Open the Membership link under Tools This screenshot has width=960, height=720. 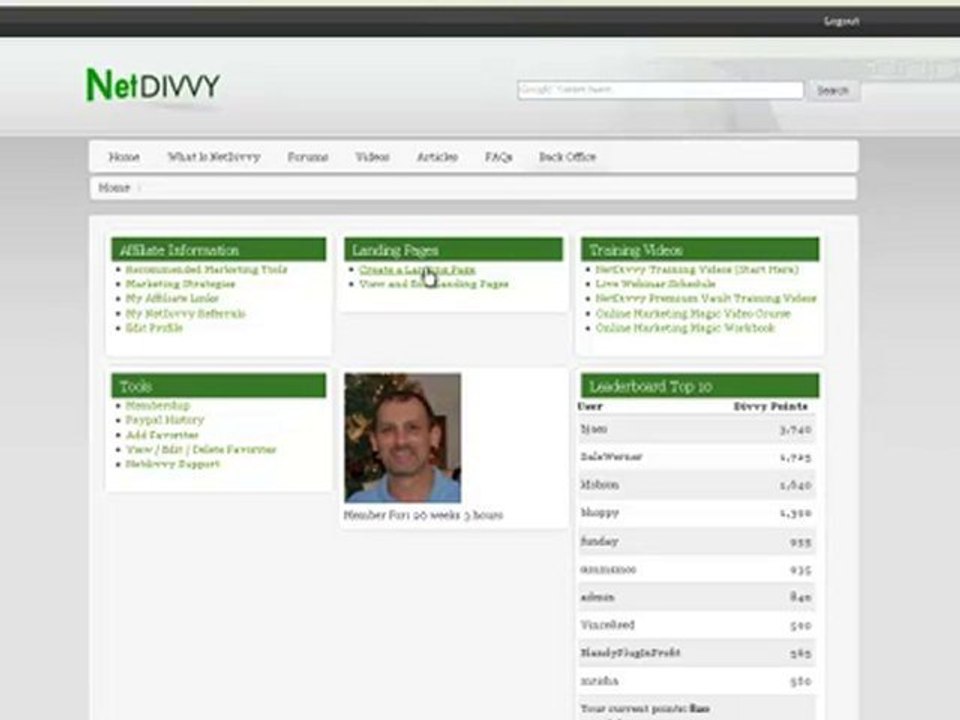coord(157,405)
